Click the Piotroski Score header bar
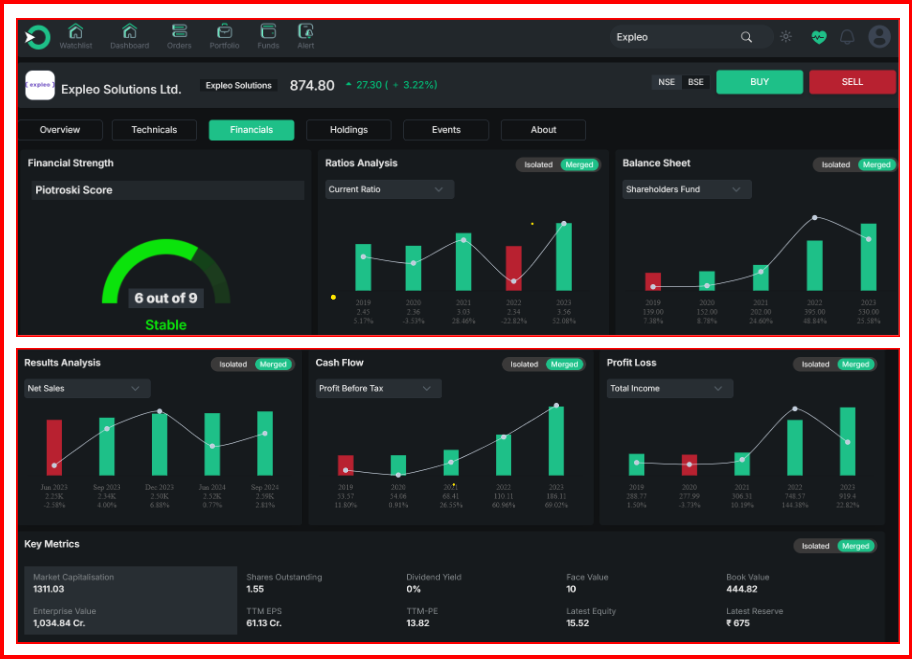 [168, 190]
